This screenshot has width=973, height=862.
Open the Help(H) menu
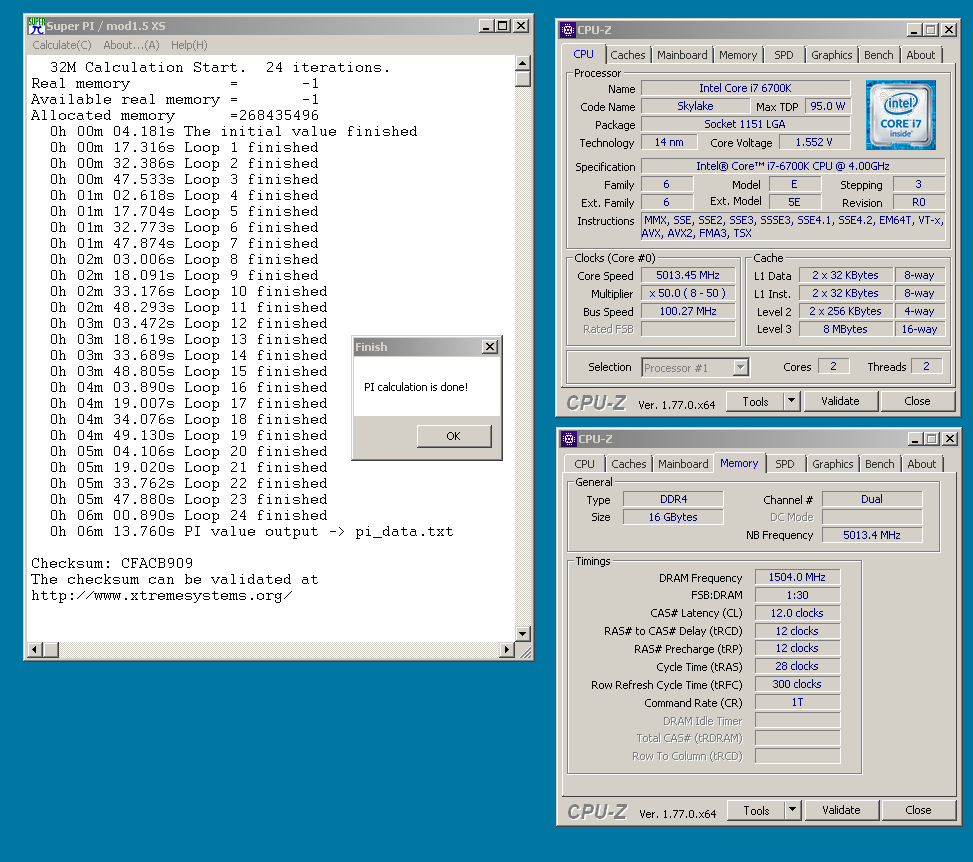189,45
